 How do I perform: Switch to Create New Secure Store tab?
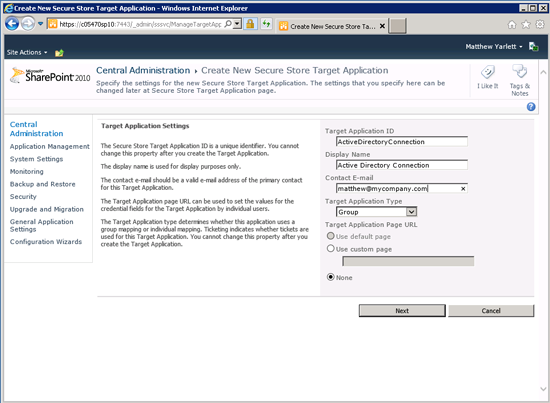(328, 26)
